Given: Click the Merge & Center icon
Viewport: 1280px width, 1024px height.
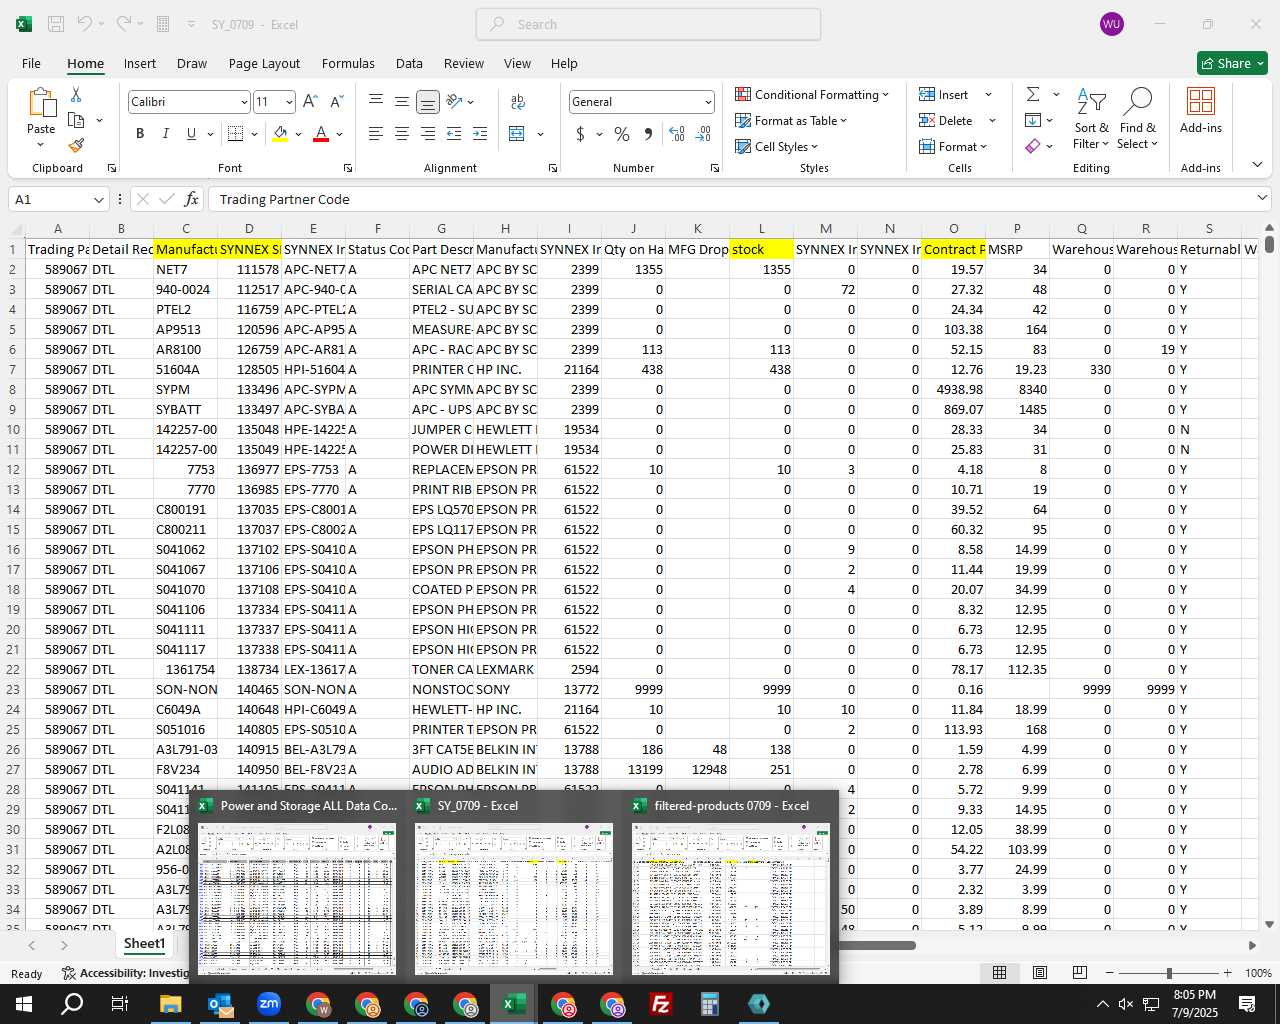Looking at the screenshot, I should (517, 133).
